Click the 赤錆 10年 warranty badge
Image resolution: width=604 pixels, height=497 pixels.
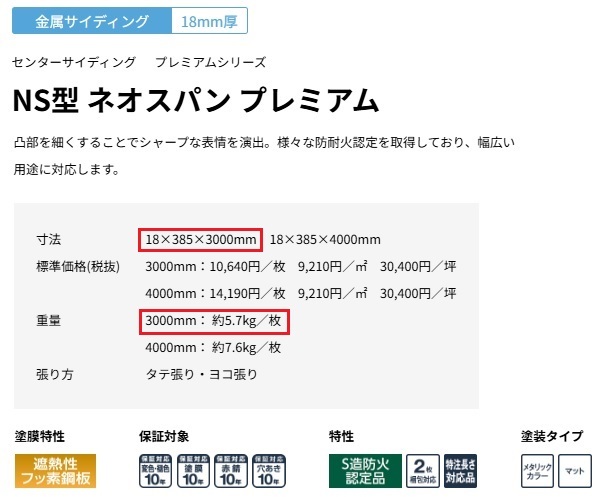[x=231, y=471]
